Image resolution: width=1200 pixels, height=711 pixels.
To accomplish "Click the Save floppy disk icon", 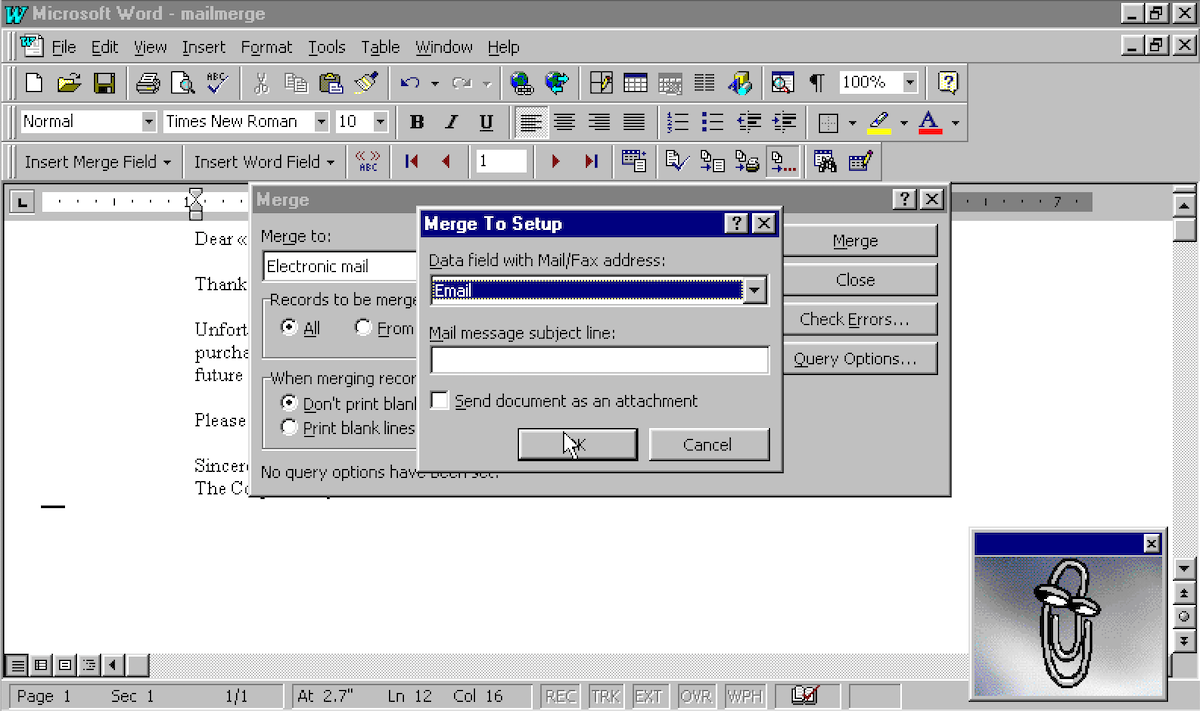I will tap(104, 82).
